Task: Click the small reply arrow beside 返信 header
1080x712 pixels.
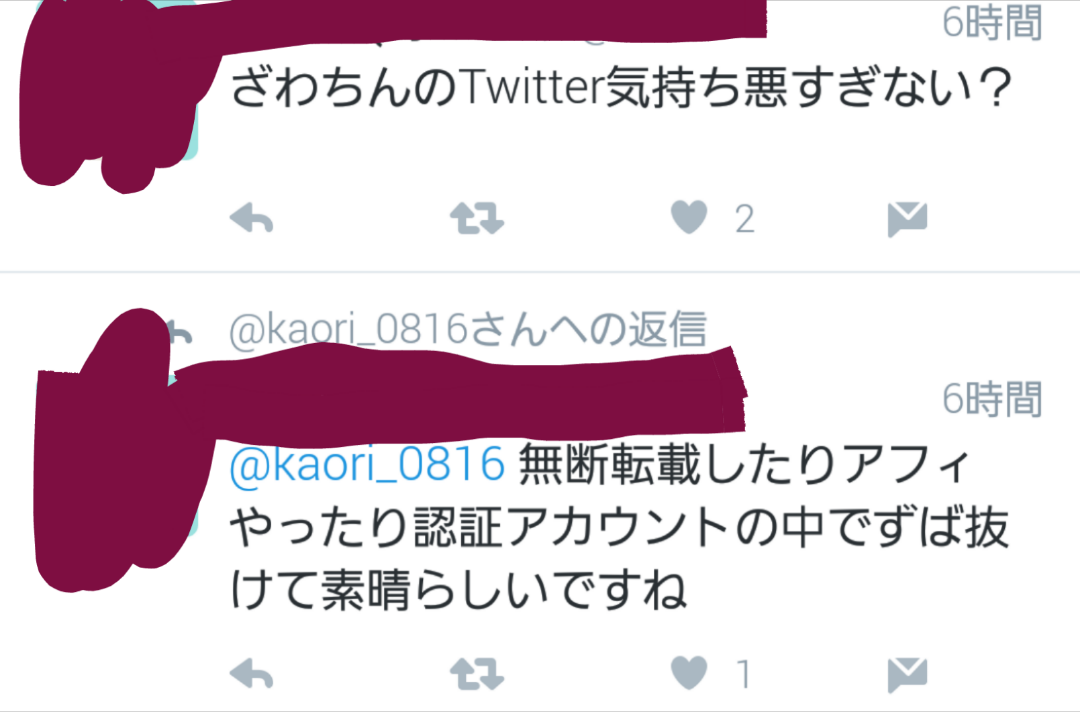Action: click(180, 333)
